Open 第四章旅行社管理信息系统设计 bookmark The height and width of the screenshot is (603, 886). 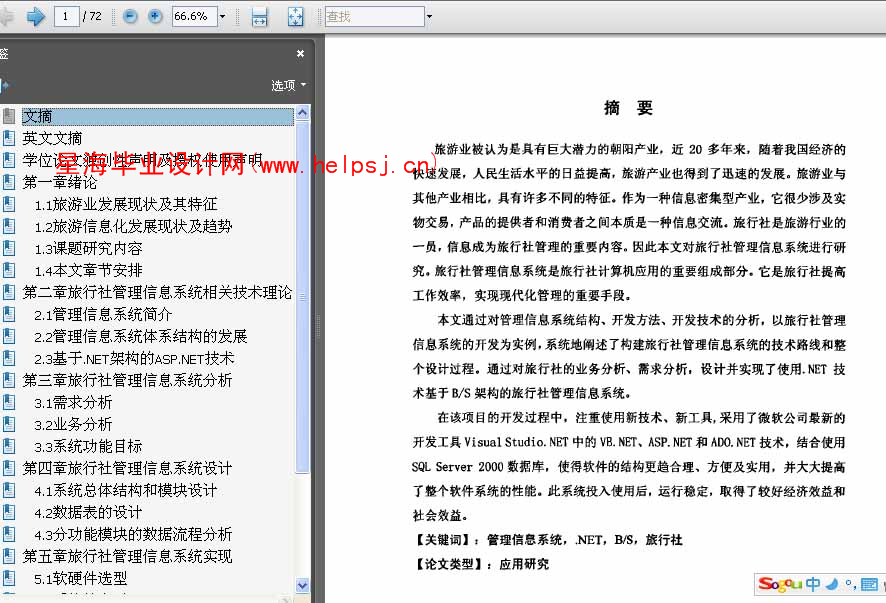127,469
